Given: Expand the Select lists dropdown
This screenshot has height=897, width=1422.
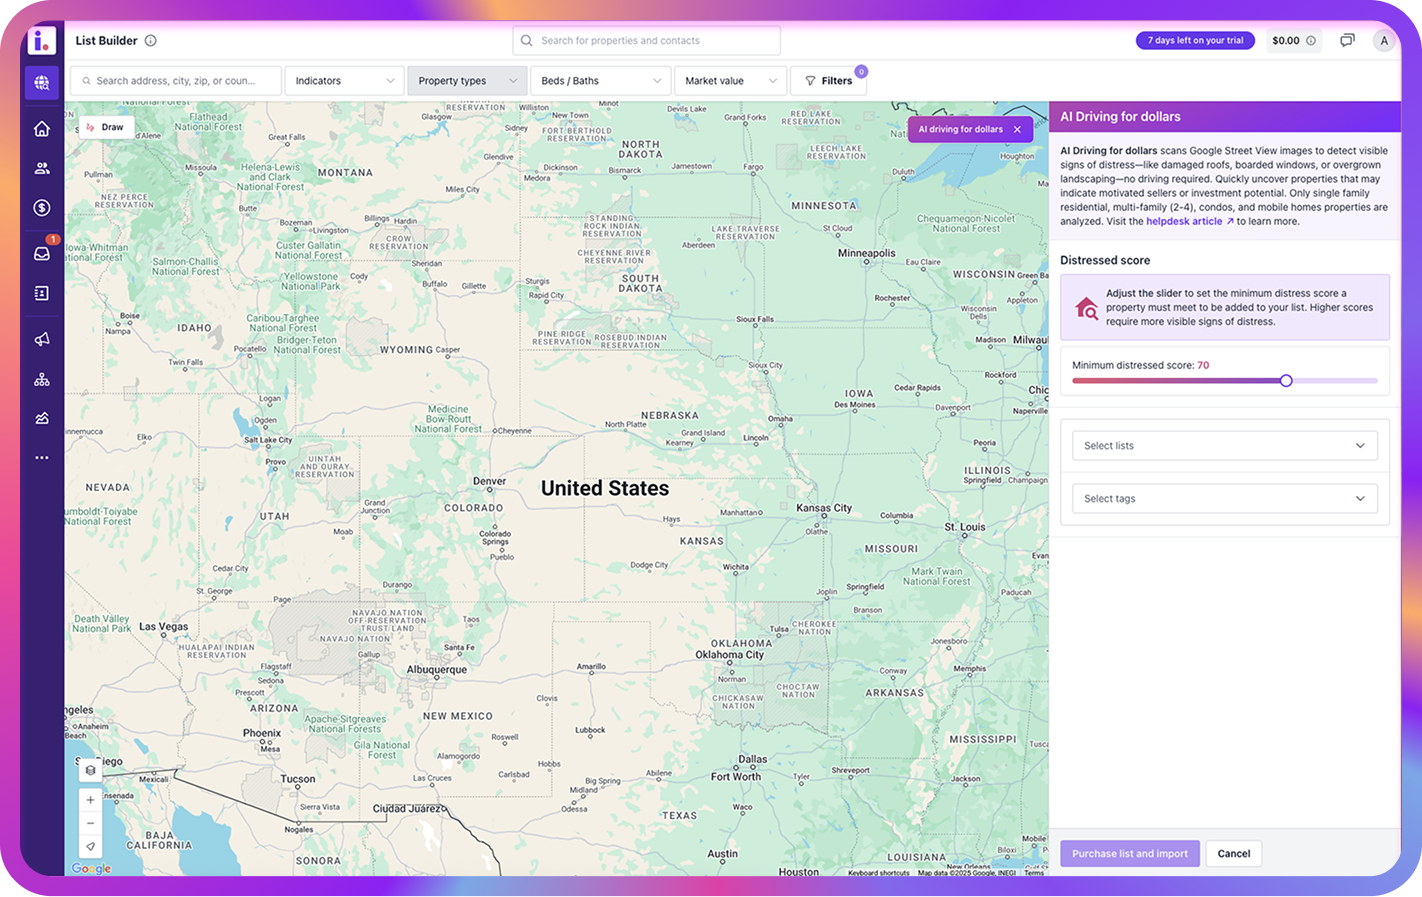Looking at the screenshot, I should pos(1225,446).
